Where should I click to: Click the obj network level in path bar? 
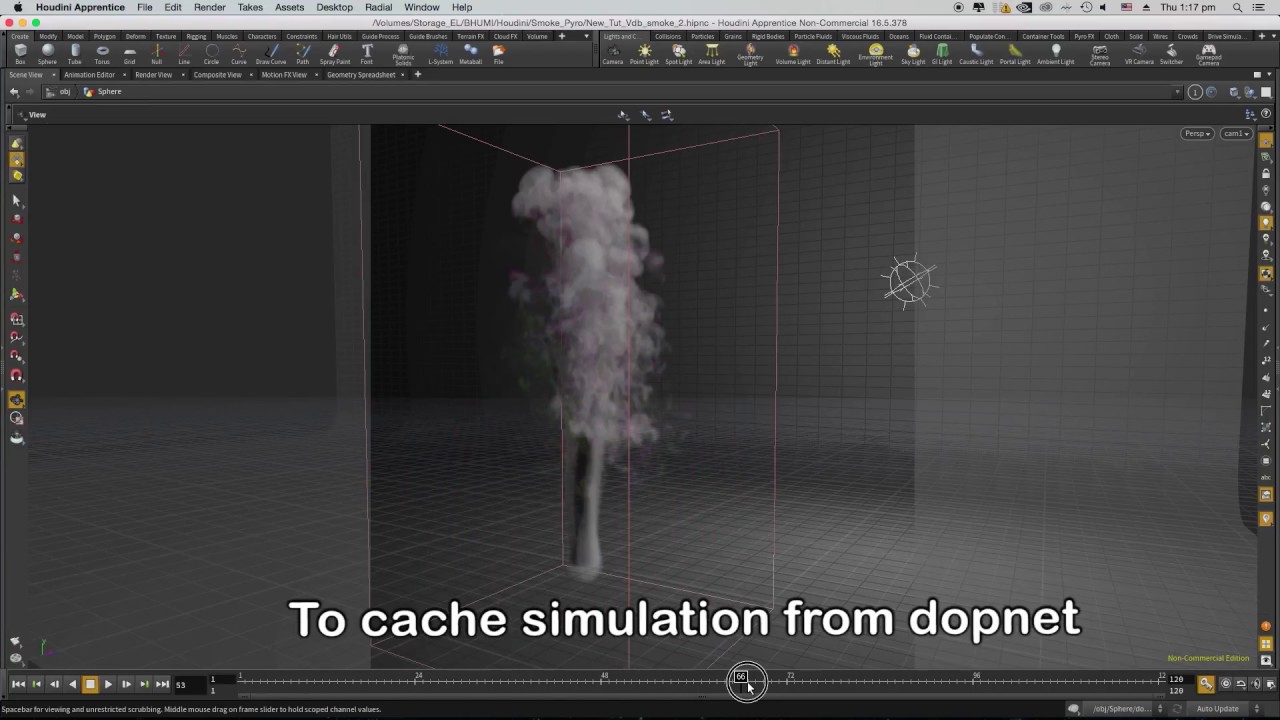(59, 92)
